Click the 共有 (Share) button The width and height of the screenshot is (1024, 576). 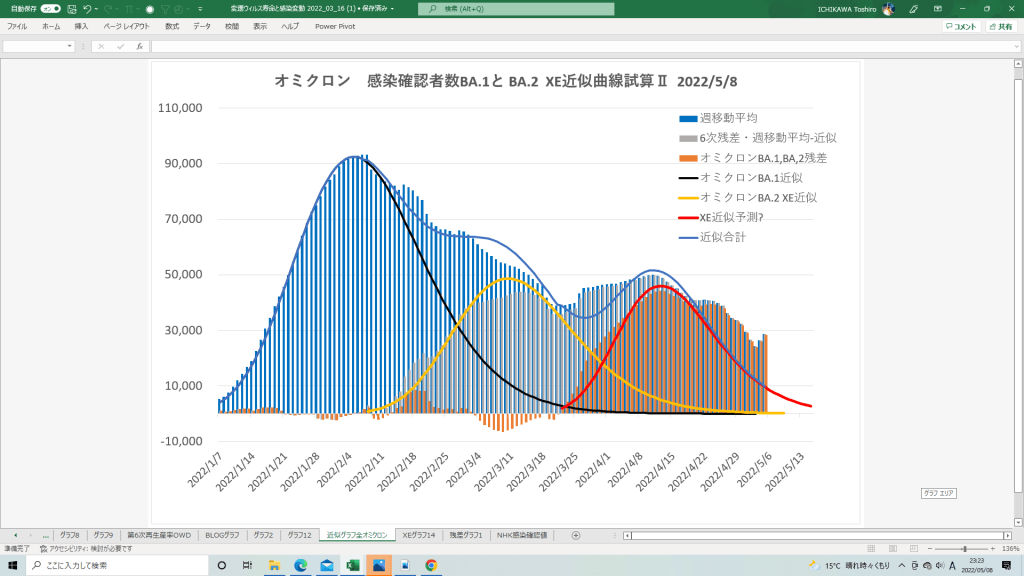coord(1000,26)
